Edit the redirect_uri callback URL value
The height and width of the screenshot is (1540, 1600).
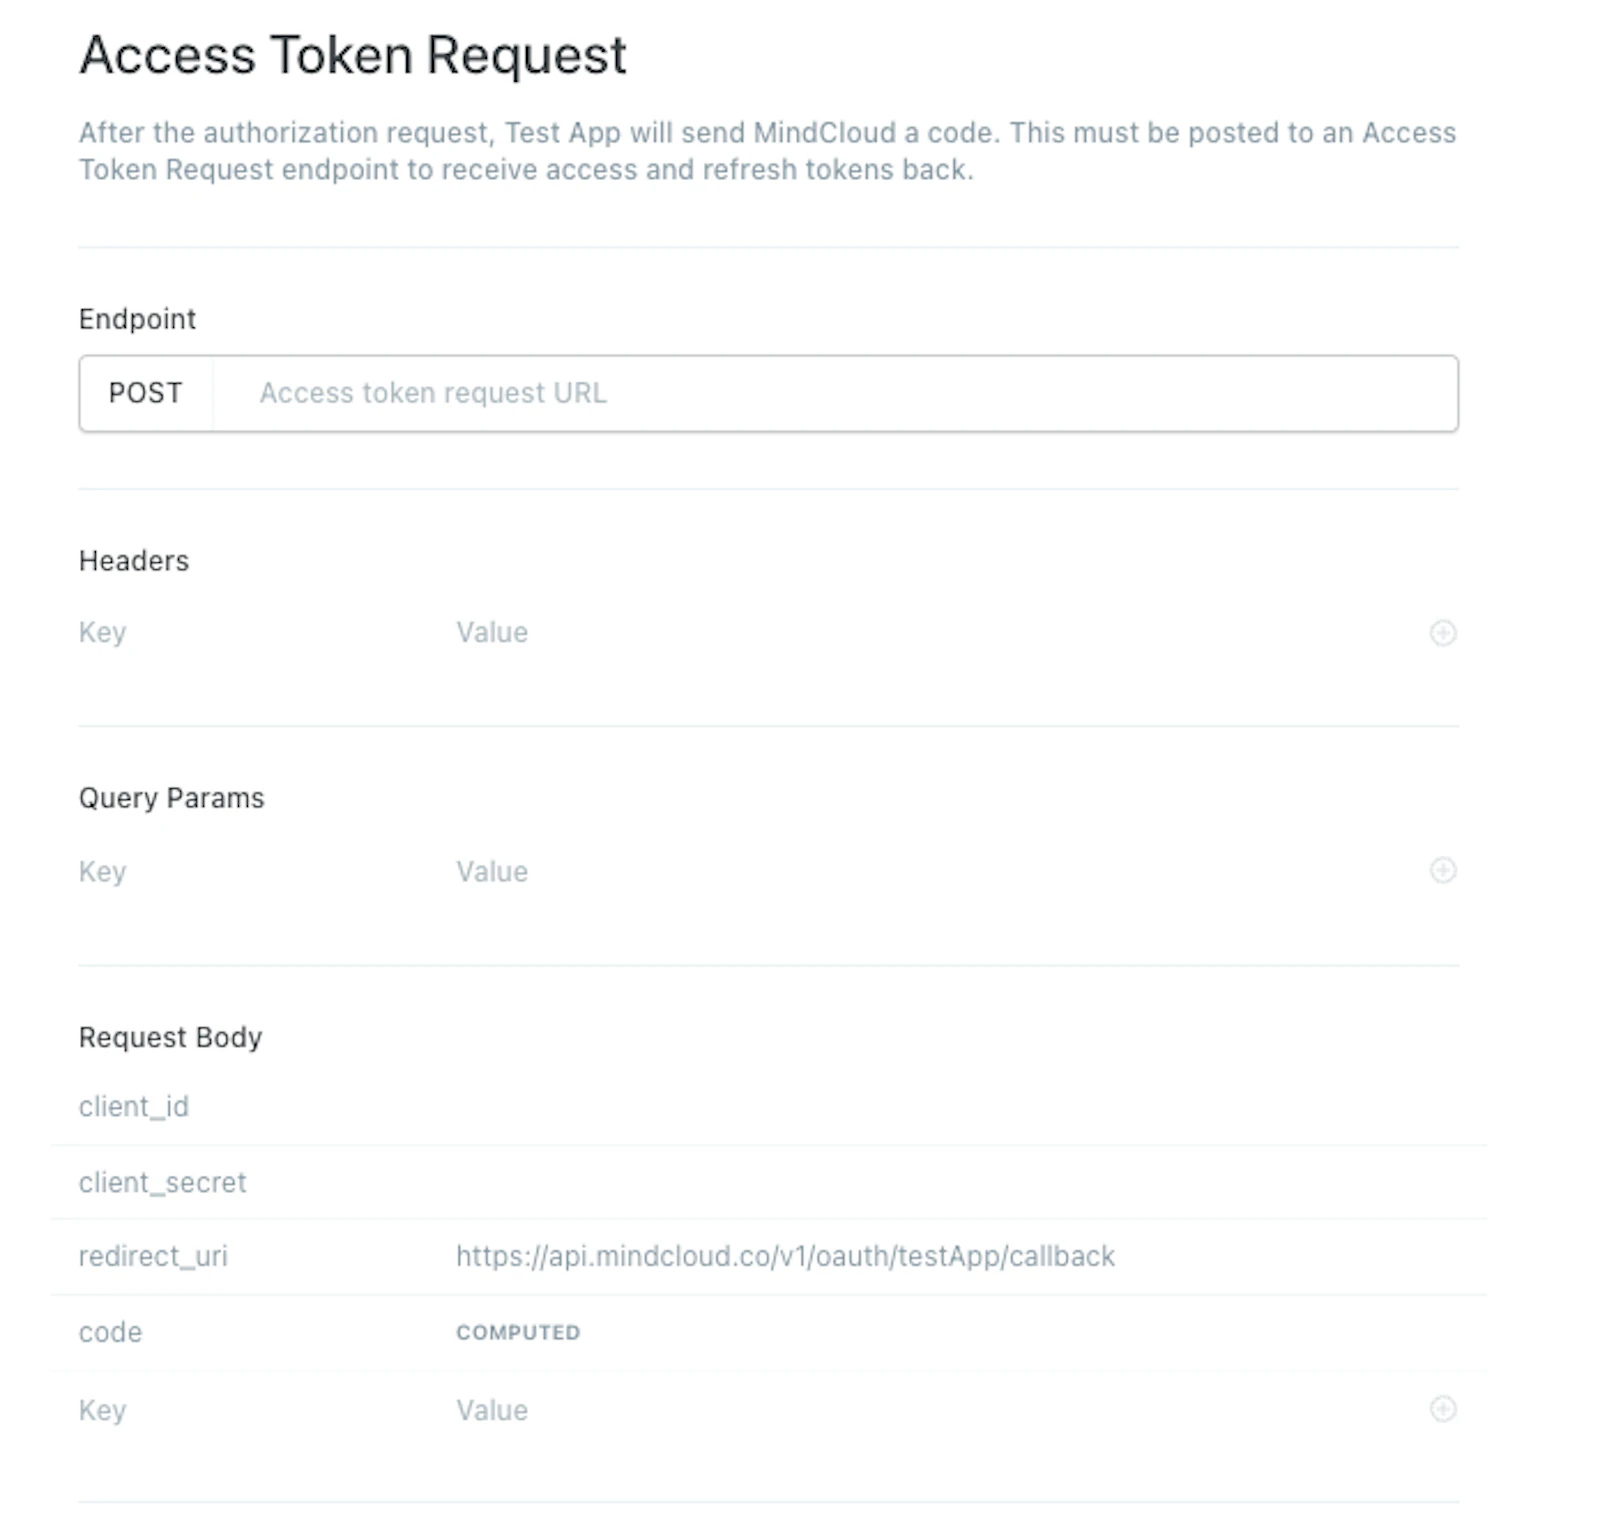pos(785,1256)
